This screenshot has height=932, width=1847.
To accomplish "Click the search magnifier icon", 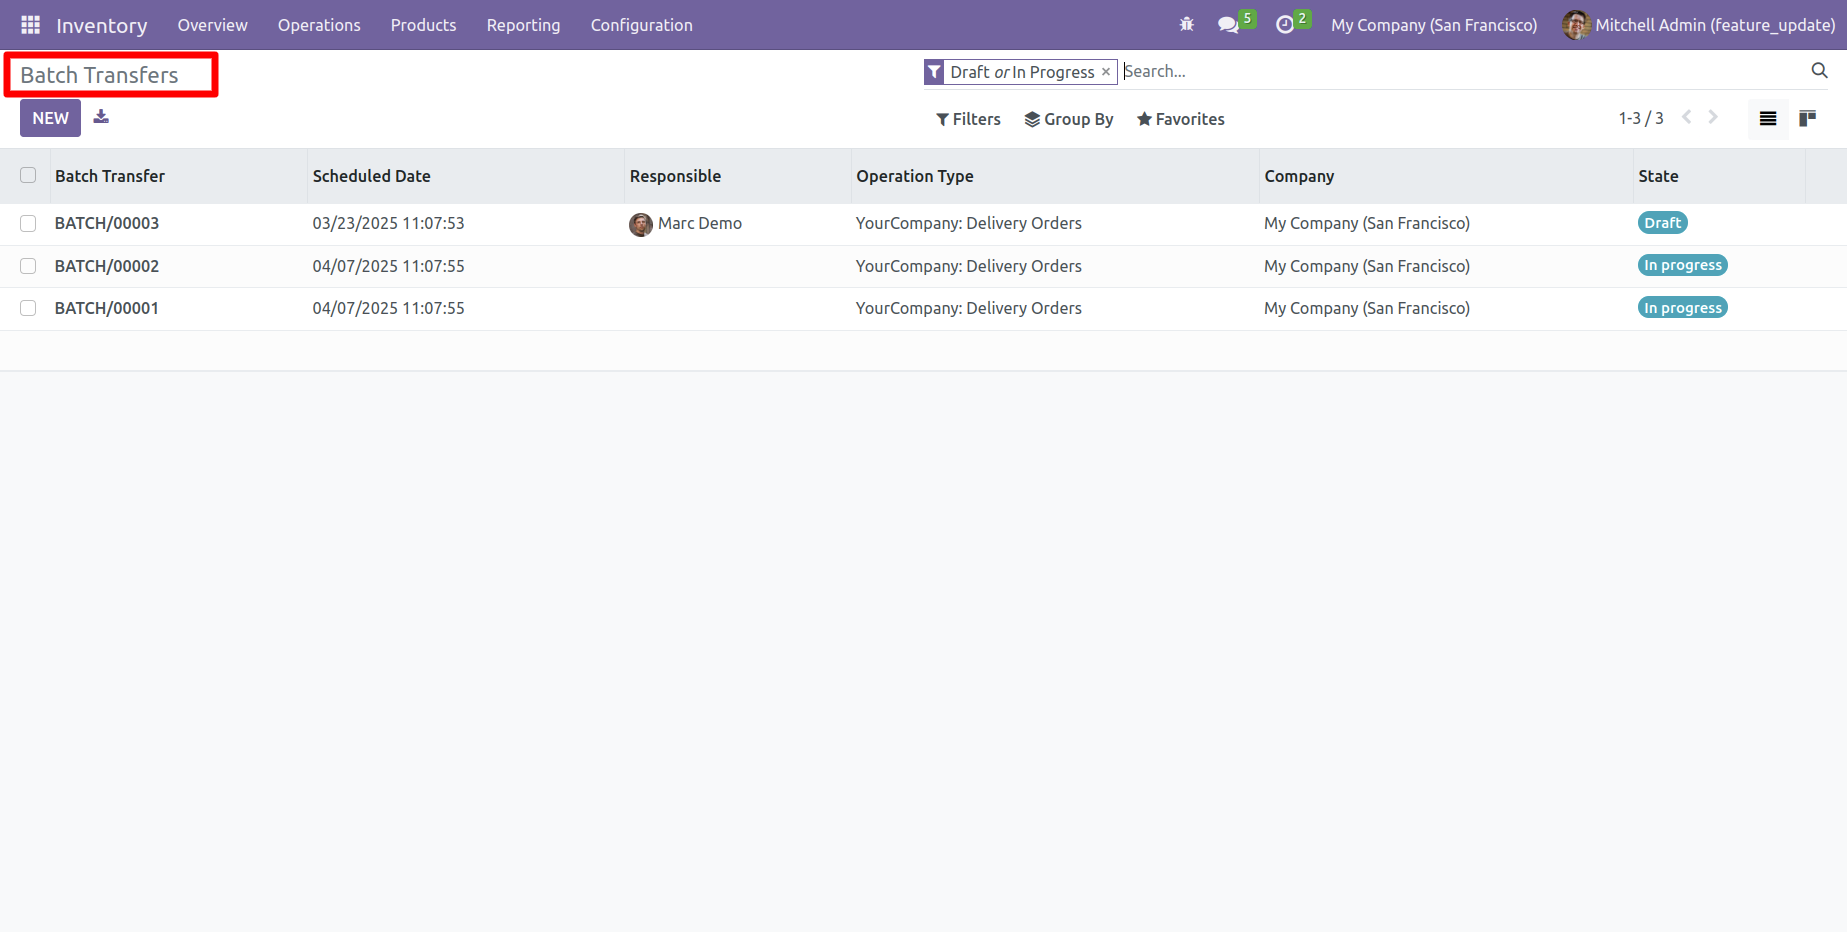I will coord(1819,70).
